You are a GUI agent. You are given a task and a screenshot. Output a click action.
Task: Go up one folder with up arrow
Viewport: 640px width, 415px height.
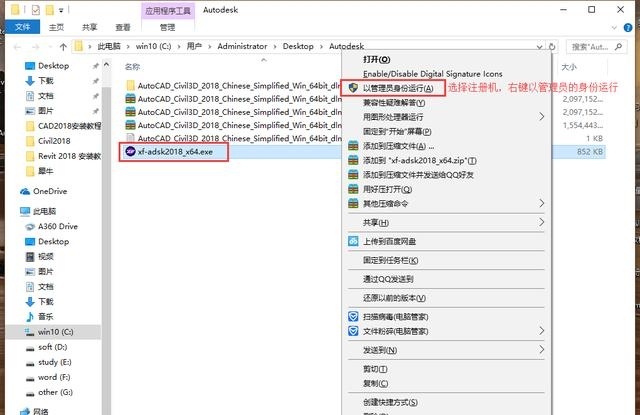pos(63,47)
